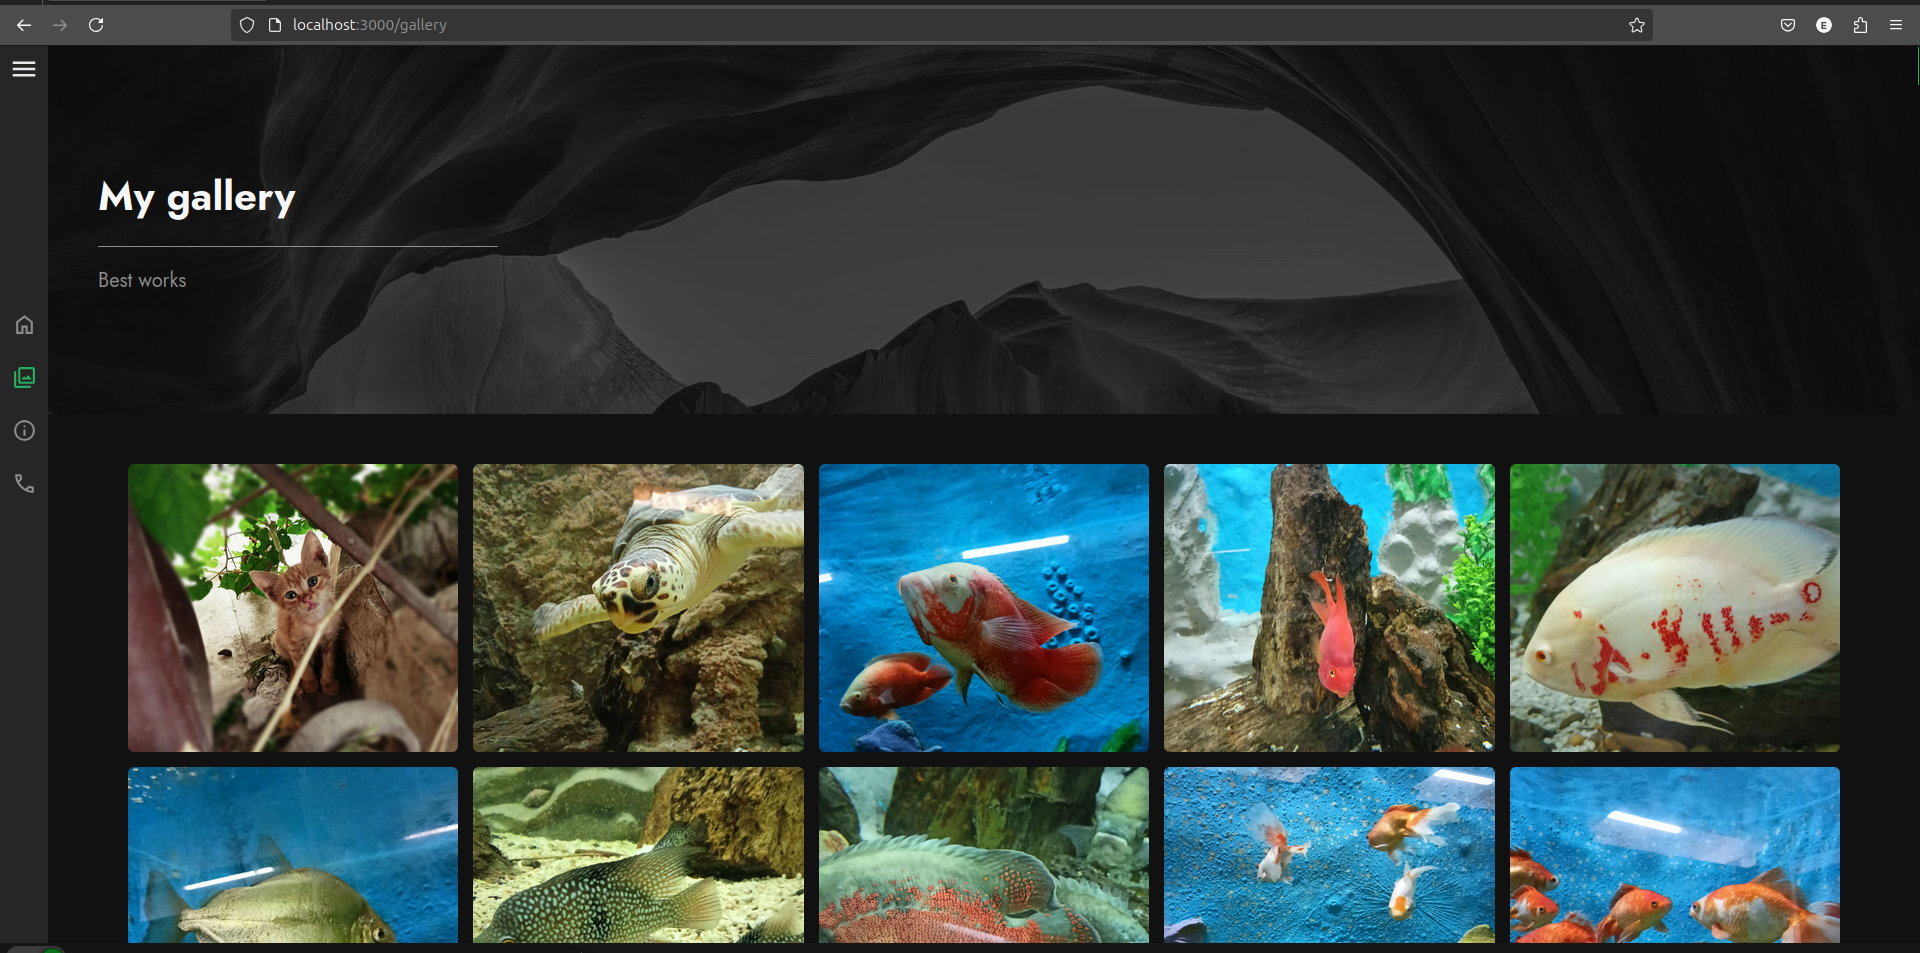The width and height of the screenshot is (1920, 953).
Task: Navigate back using the back arrow
Action: pyautogui.click(x=23, y=25)
